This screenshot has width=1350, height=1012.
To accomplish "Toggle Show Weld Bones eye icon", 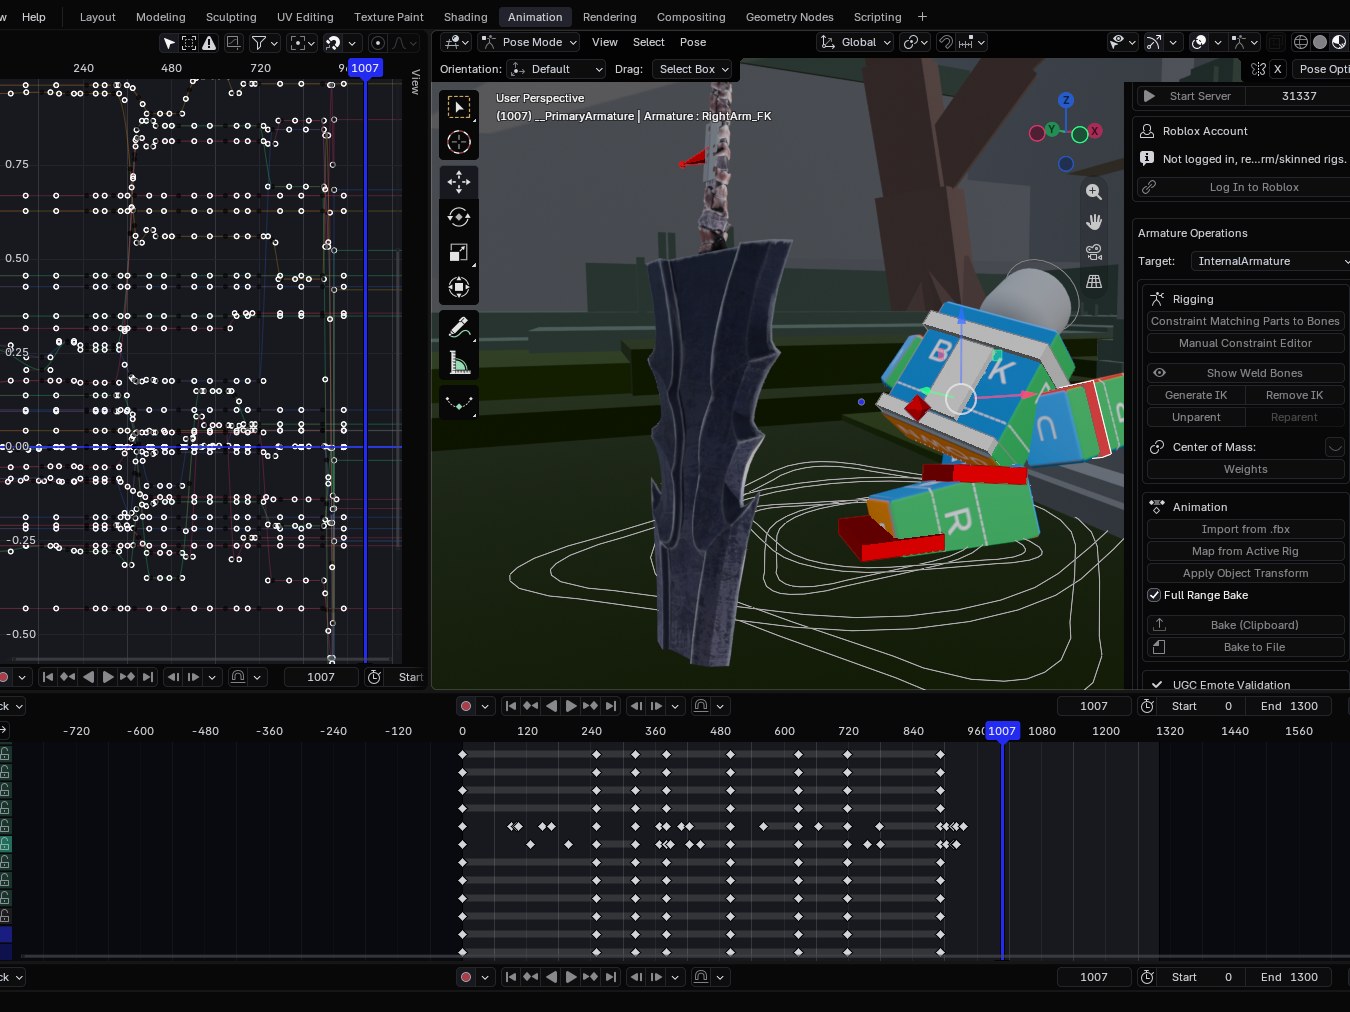I will (x=1160, y=373).
